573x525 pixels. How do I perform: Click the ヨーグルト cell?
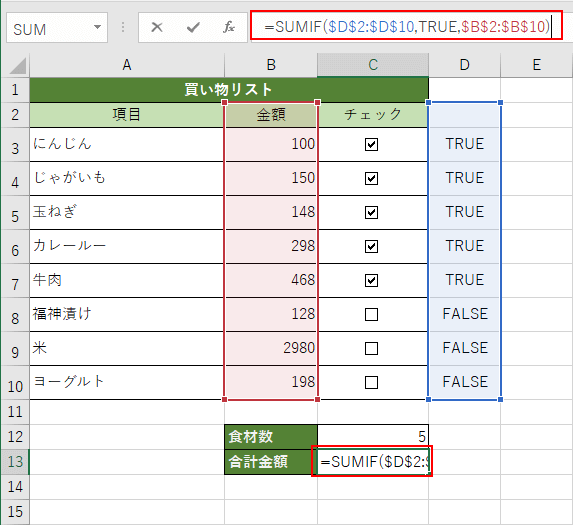(127, 383)
